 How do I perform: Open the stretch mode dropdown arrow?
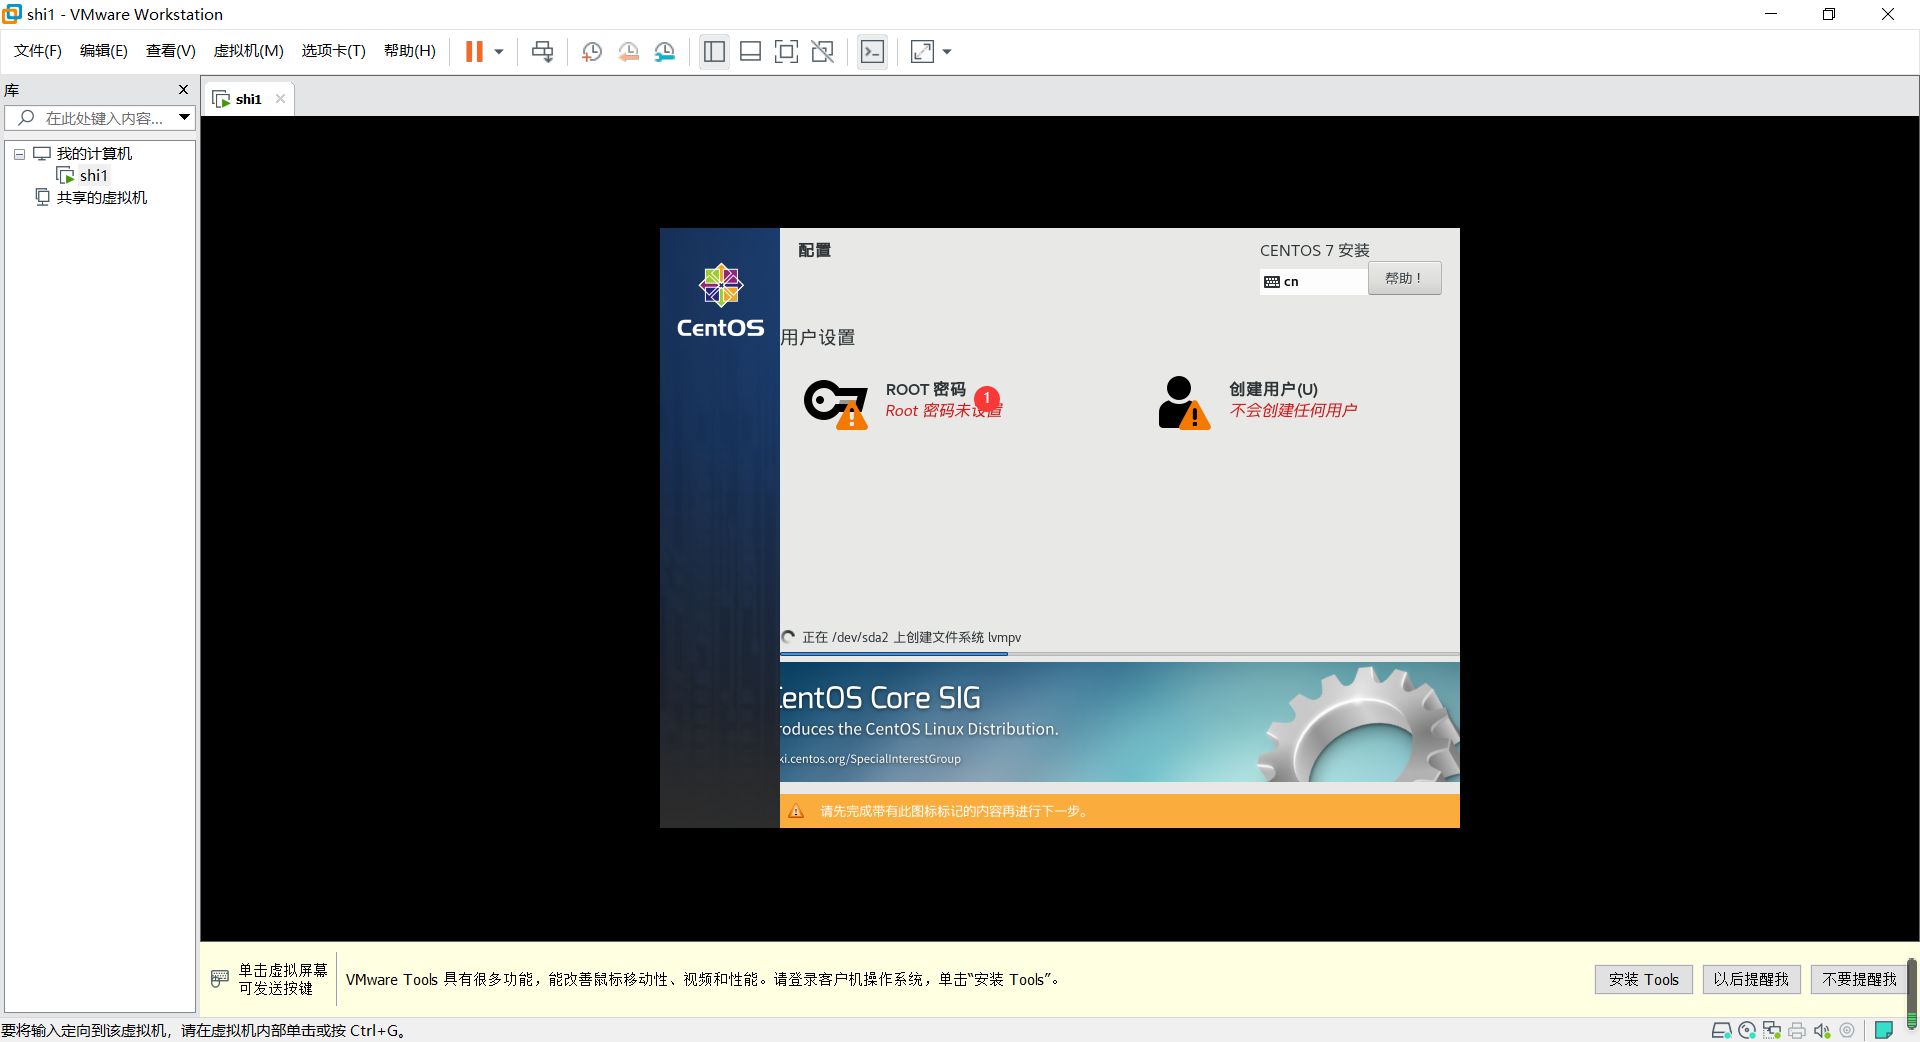pos(947,52)
